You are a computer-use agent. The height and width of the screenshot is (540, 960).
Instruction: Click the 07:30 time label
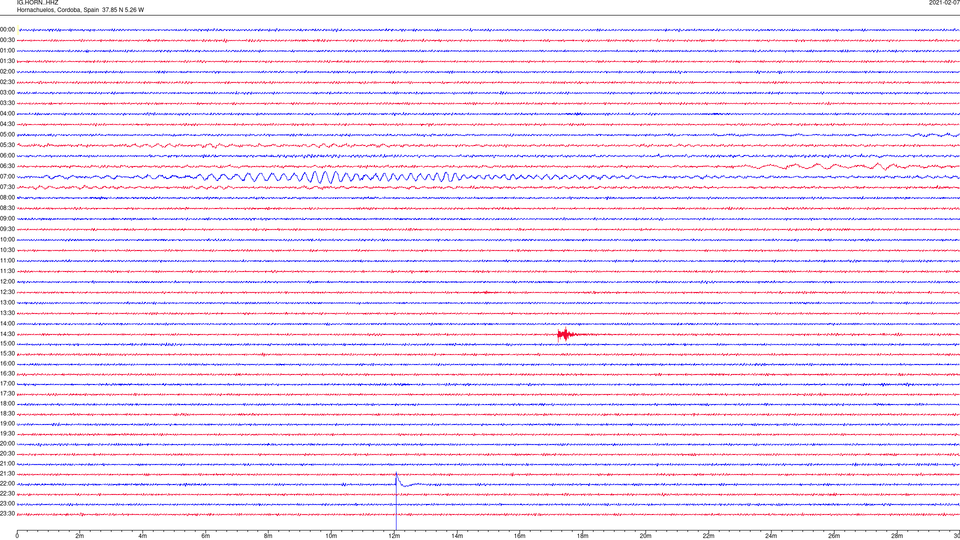tap(7, 187)
